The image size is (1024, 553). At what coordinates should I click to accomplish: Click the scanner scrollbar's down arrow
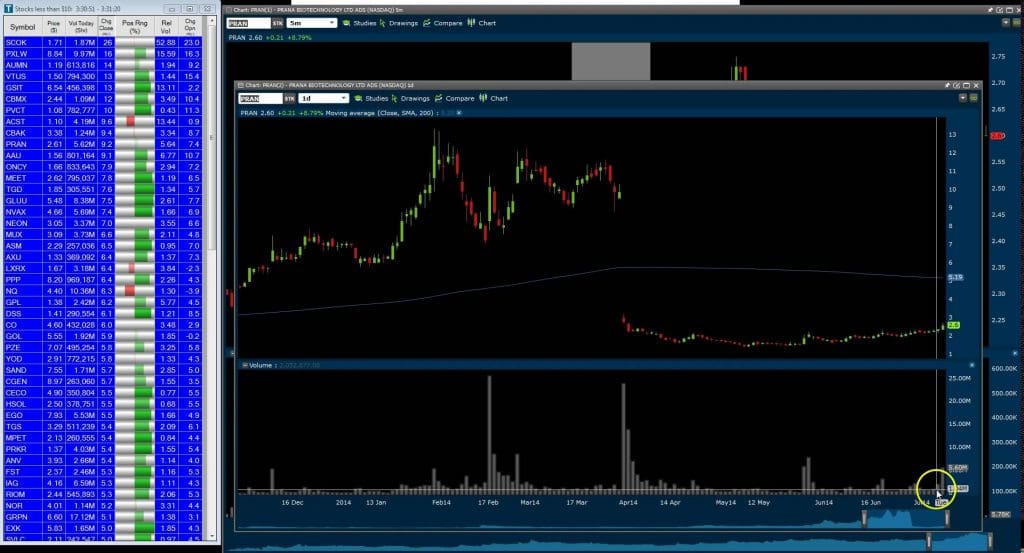pyautogui.click(x=211, y=536)
